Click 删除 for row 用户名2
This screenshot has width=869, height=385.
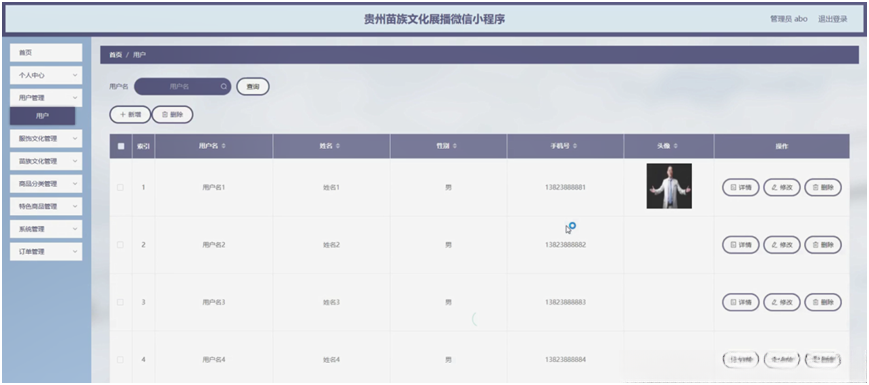pyautogui.click(x=823, y=245)
